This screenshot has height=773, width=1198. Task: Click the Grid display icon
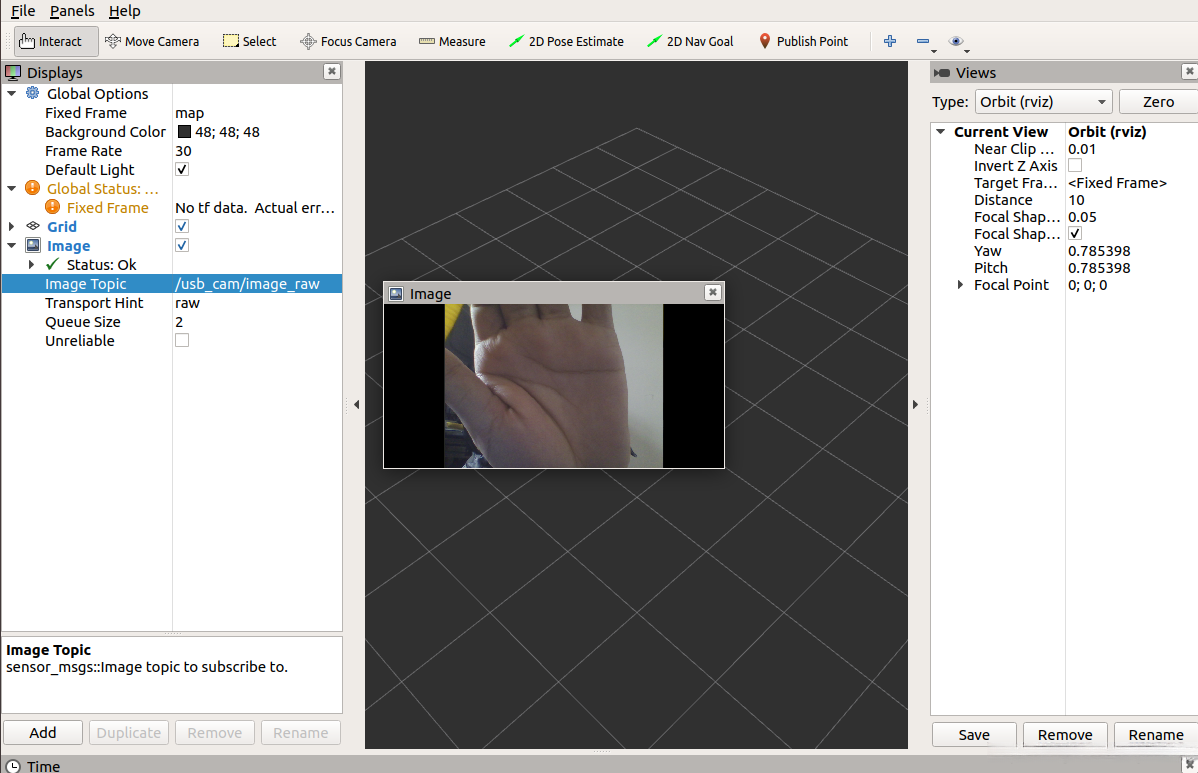tap(33, 226)
